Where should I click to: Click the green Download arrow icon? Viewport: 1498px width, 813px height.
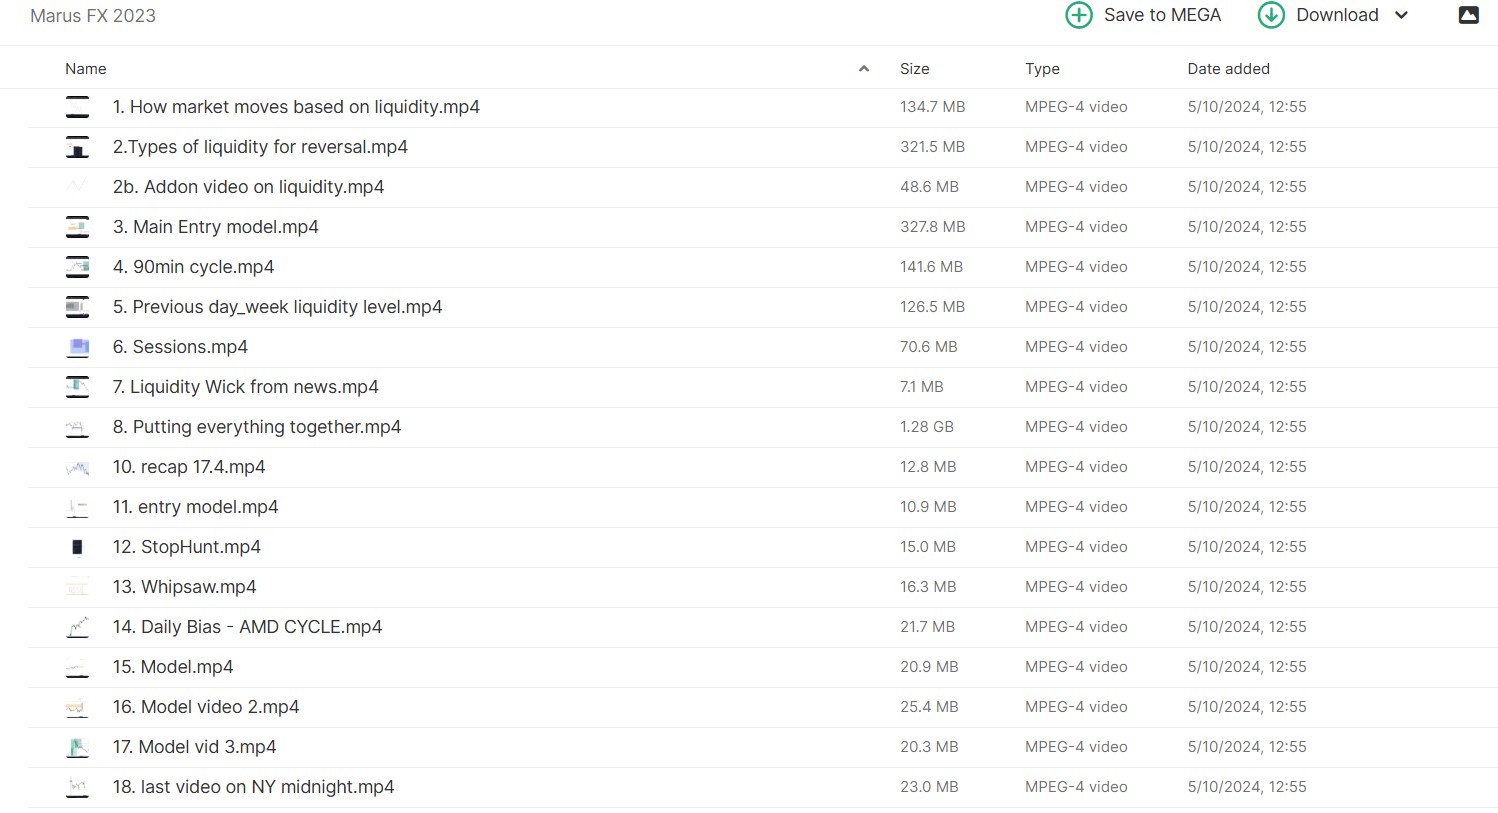pyautogui.click(x=1271, y=15)
